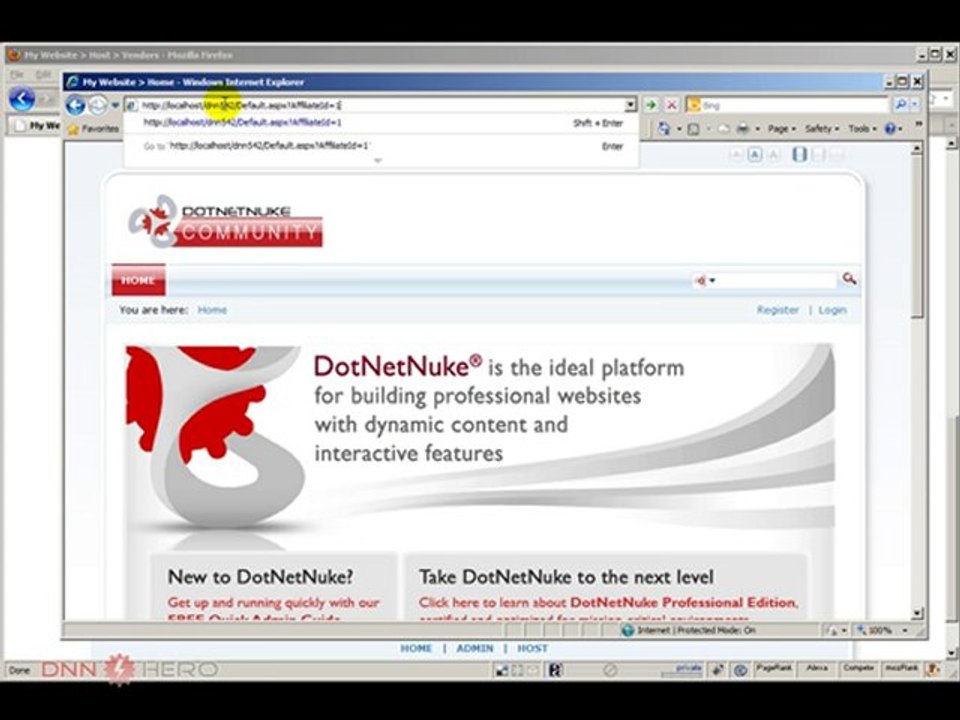Open the IE Favorites star button
The width and height of the screenshot is (960, 720).
[94, 129]
